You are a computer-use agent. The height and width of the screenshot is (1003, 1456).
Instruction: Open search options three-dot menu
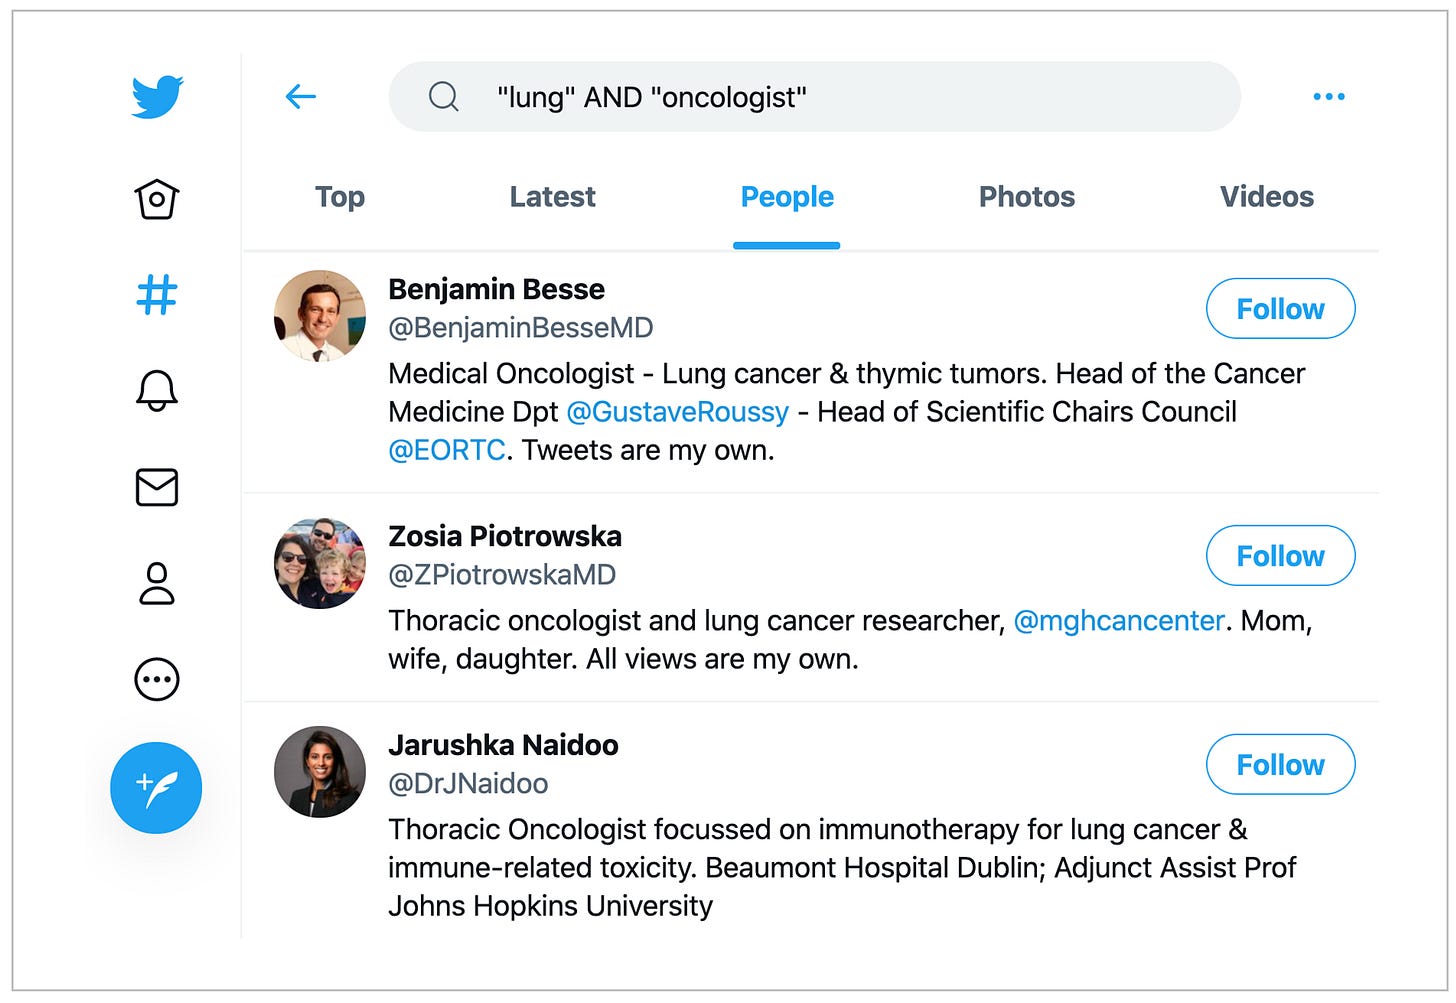pyautogui.click(x=1329, y=96)
